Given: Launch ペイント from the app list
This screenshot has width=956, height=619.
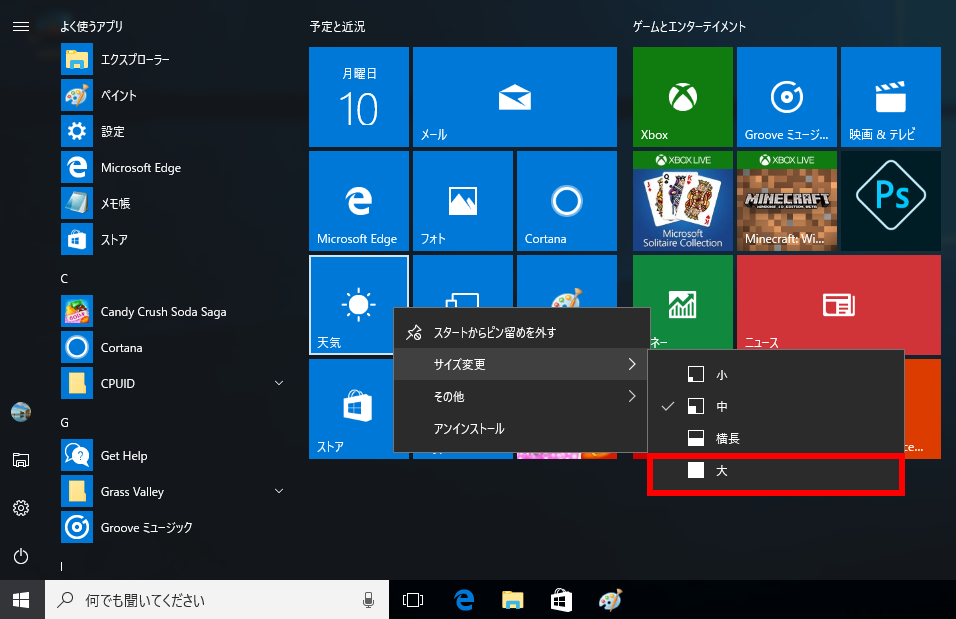Looking at the screenshot, I should [x=174, y=96].
